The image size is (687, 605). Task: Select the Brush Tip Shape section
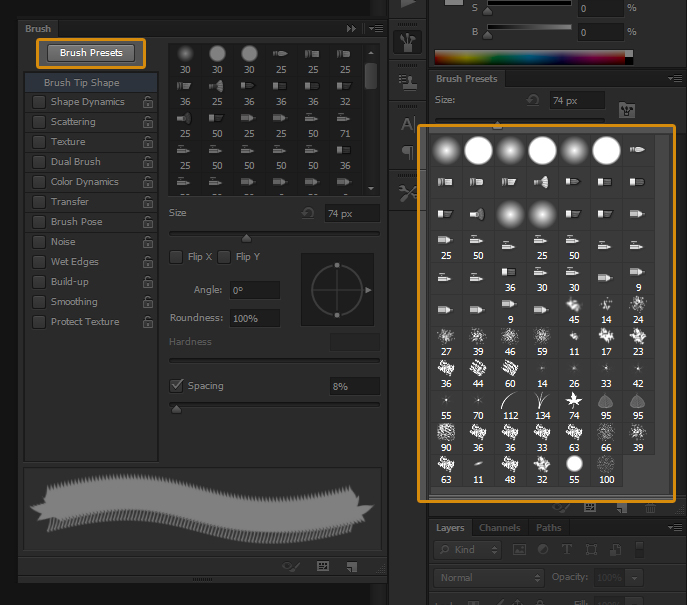tap(81, 83)
